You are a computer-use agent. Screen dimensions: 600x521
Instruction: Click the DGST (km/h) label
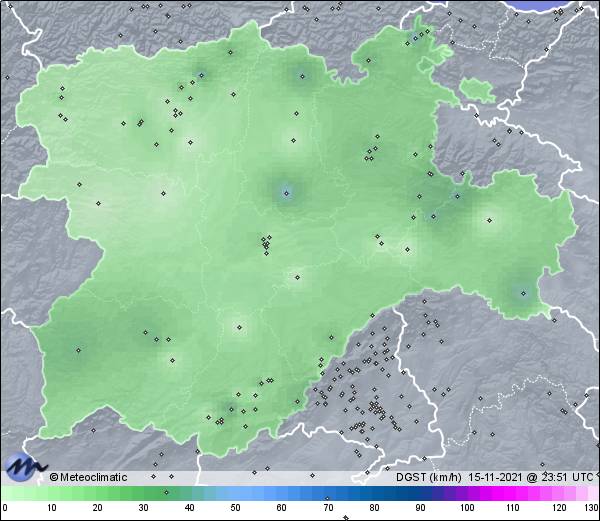click(429, 477)
